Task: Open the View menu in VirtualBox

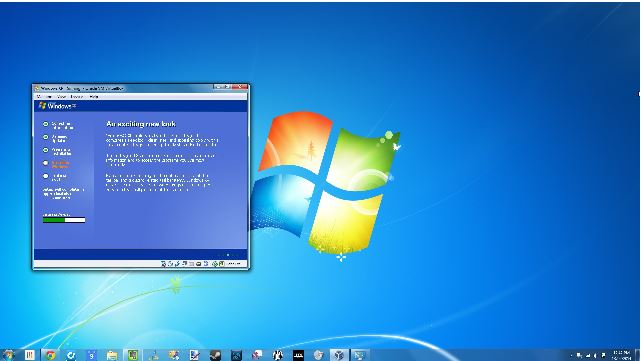Action: click(61, 97)
